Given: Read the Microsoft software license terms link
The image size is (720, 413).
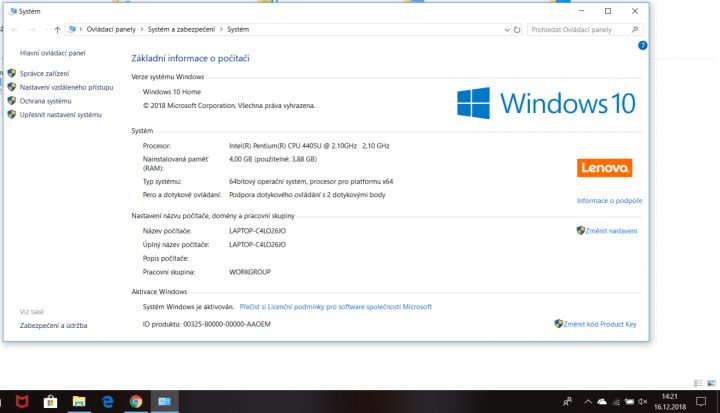Looking at the screenshot, I should click(335, 307).
